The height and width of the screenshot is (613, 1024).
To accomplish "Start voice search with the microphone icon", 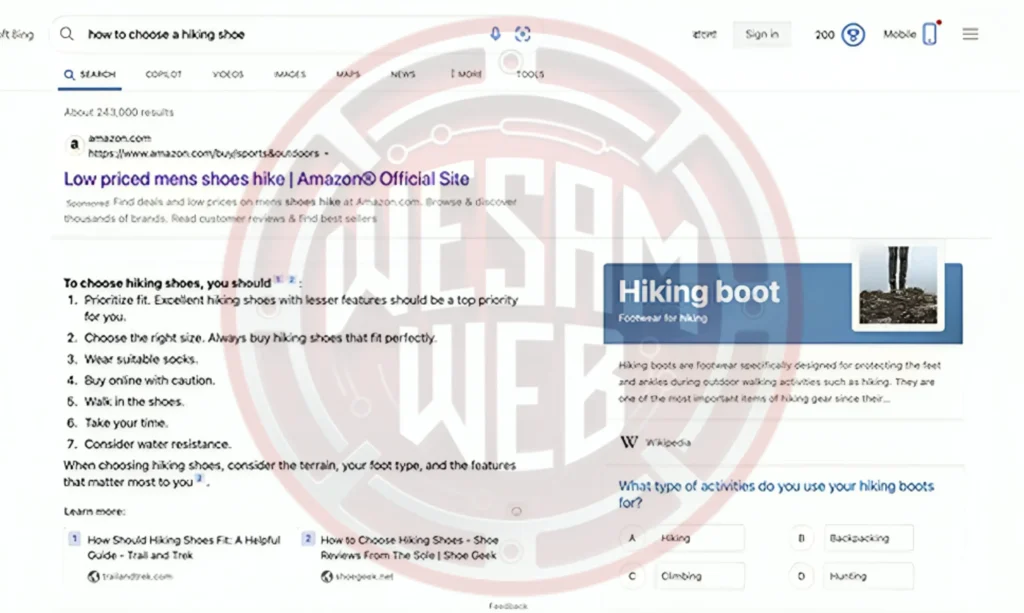I will 495,34.
